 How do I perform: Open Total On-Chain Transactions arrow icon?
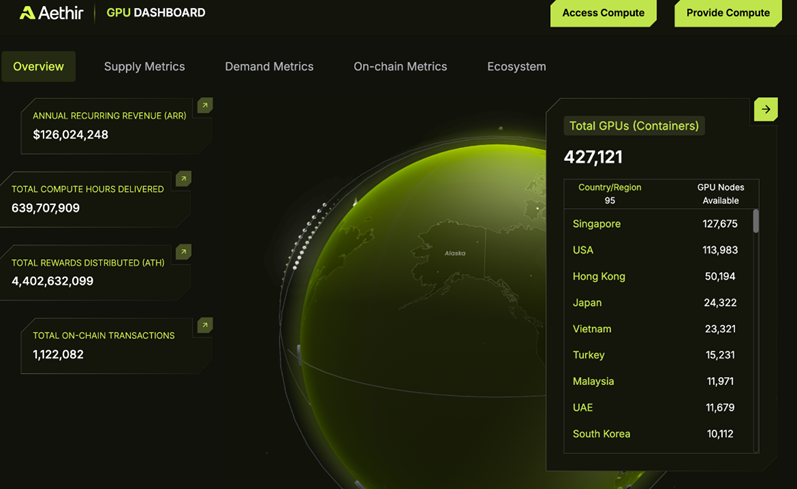[204, 325]
